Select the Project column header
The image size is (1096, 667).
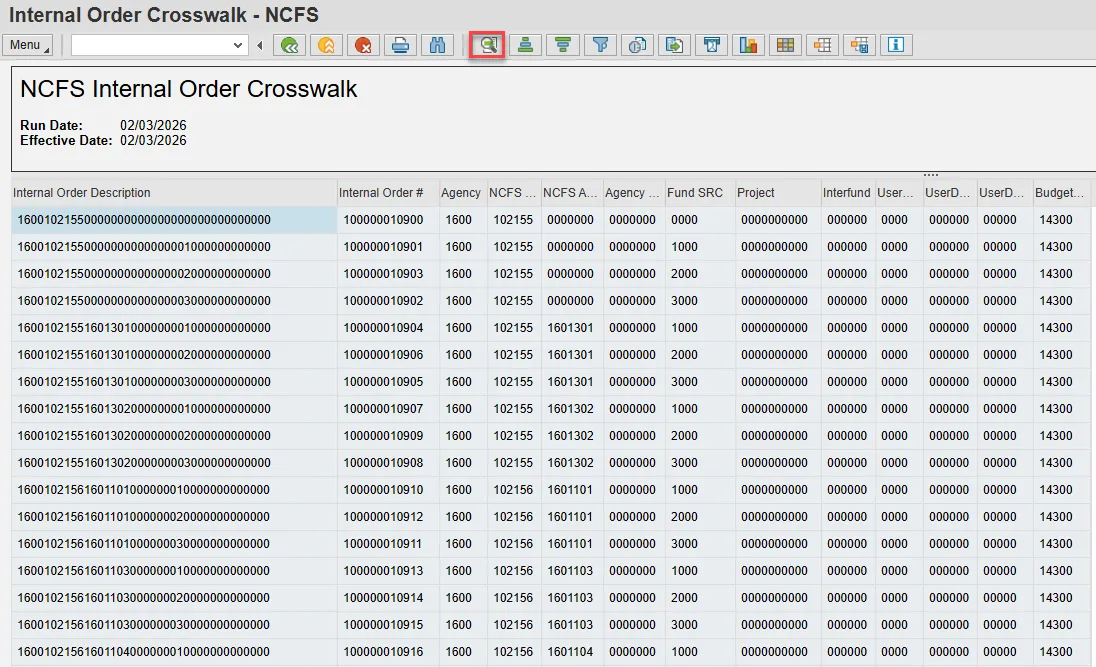point(756,193)
